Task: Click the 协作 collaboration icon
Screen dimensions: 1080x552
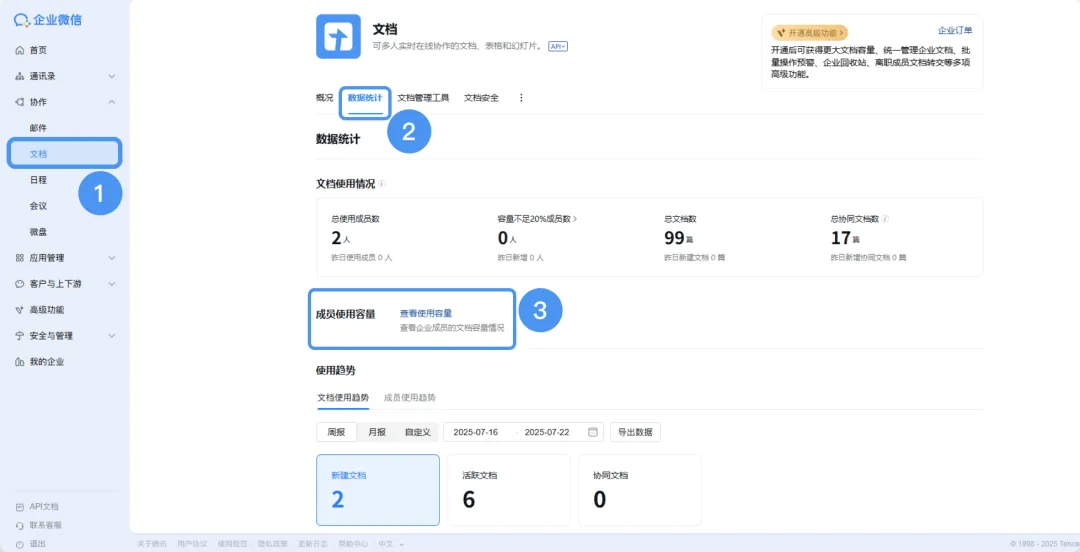Action: pyautogui.click(x=19, y=102)
